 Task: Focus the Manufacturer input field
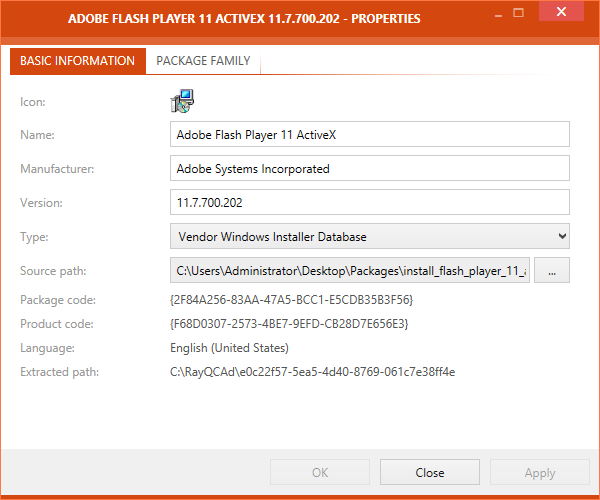click(369, 168)
